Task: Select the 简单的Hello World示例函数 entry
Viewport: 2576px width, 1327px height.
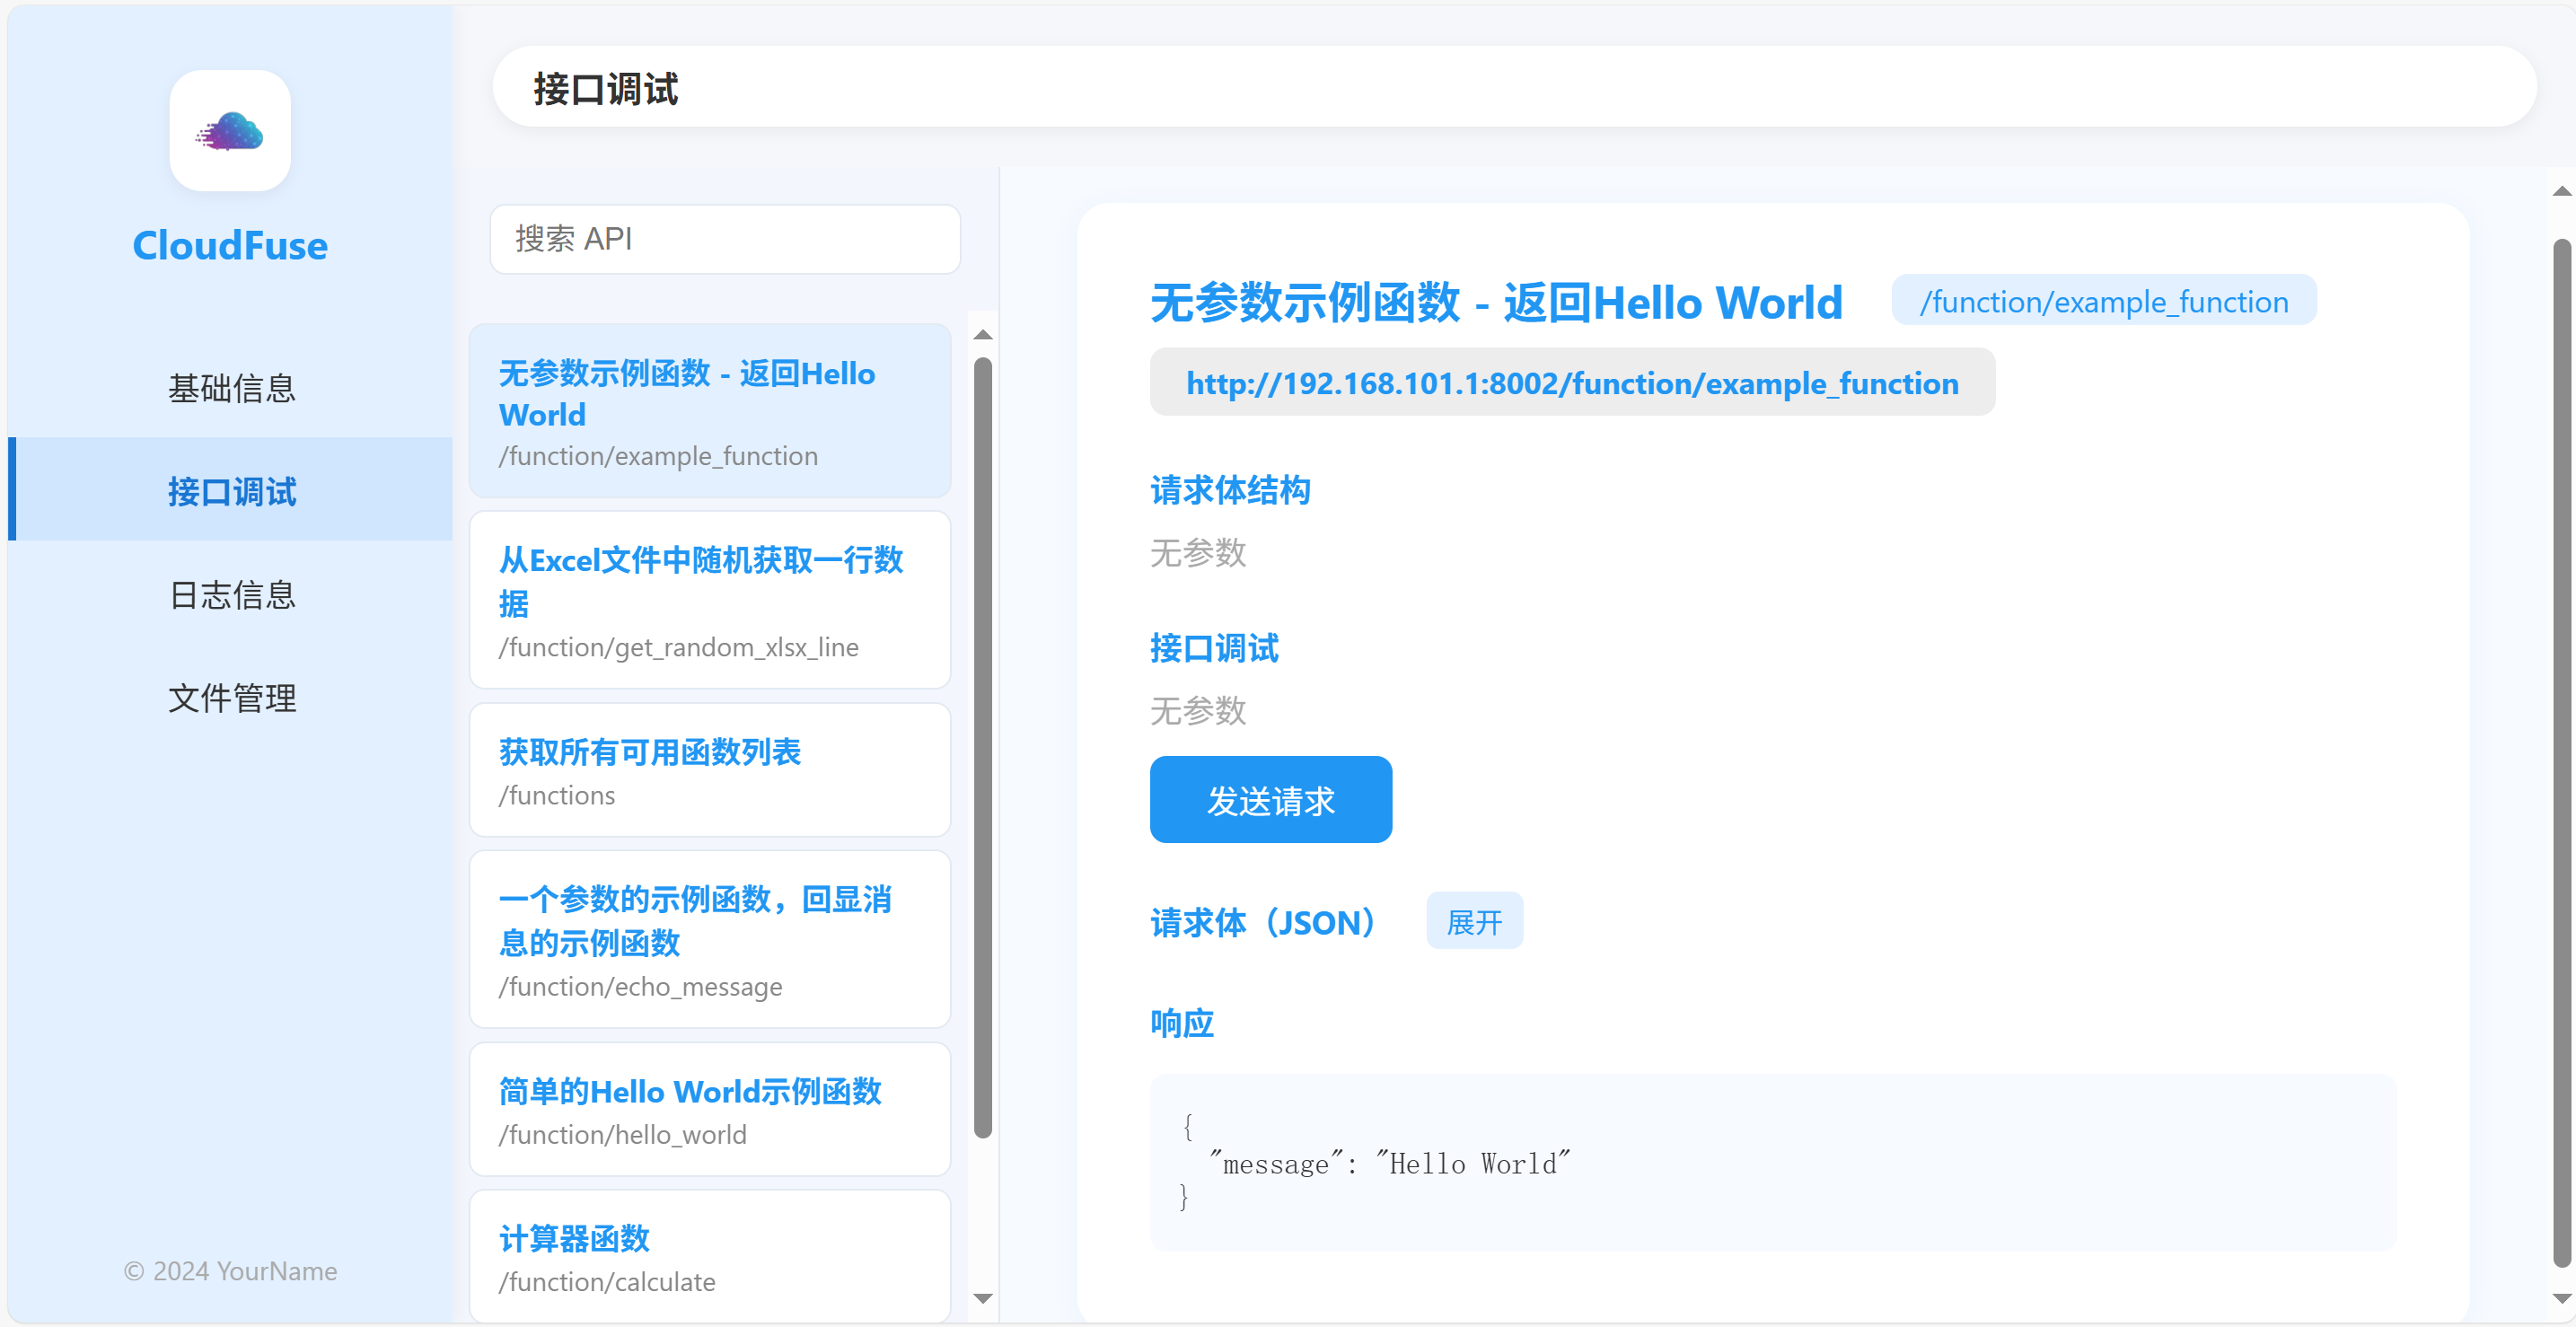Action: point(709,1110)
